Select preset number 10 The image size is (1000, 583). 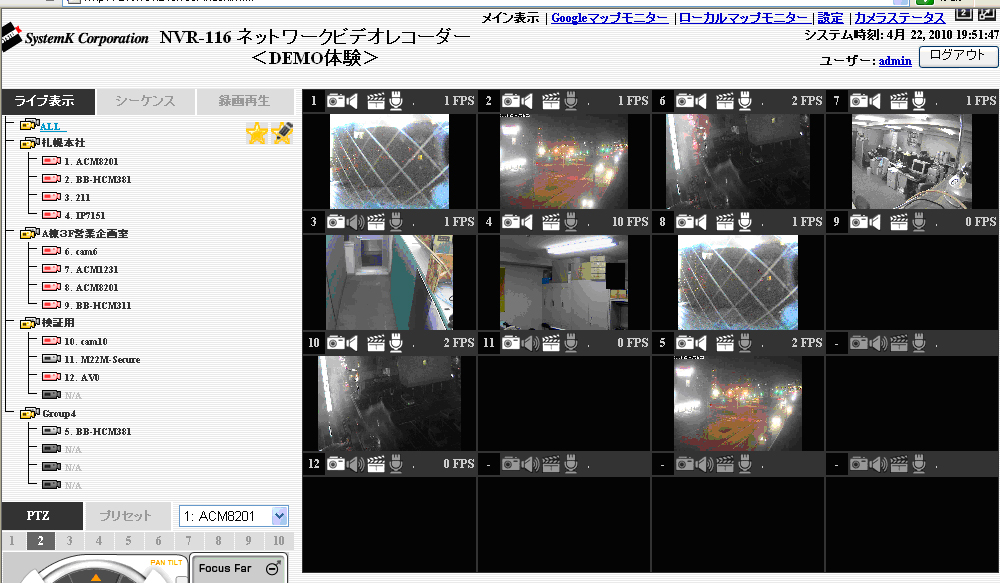click(x=279, y=541)
